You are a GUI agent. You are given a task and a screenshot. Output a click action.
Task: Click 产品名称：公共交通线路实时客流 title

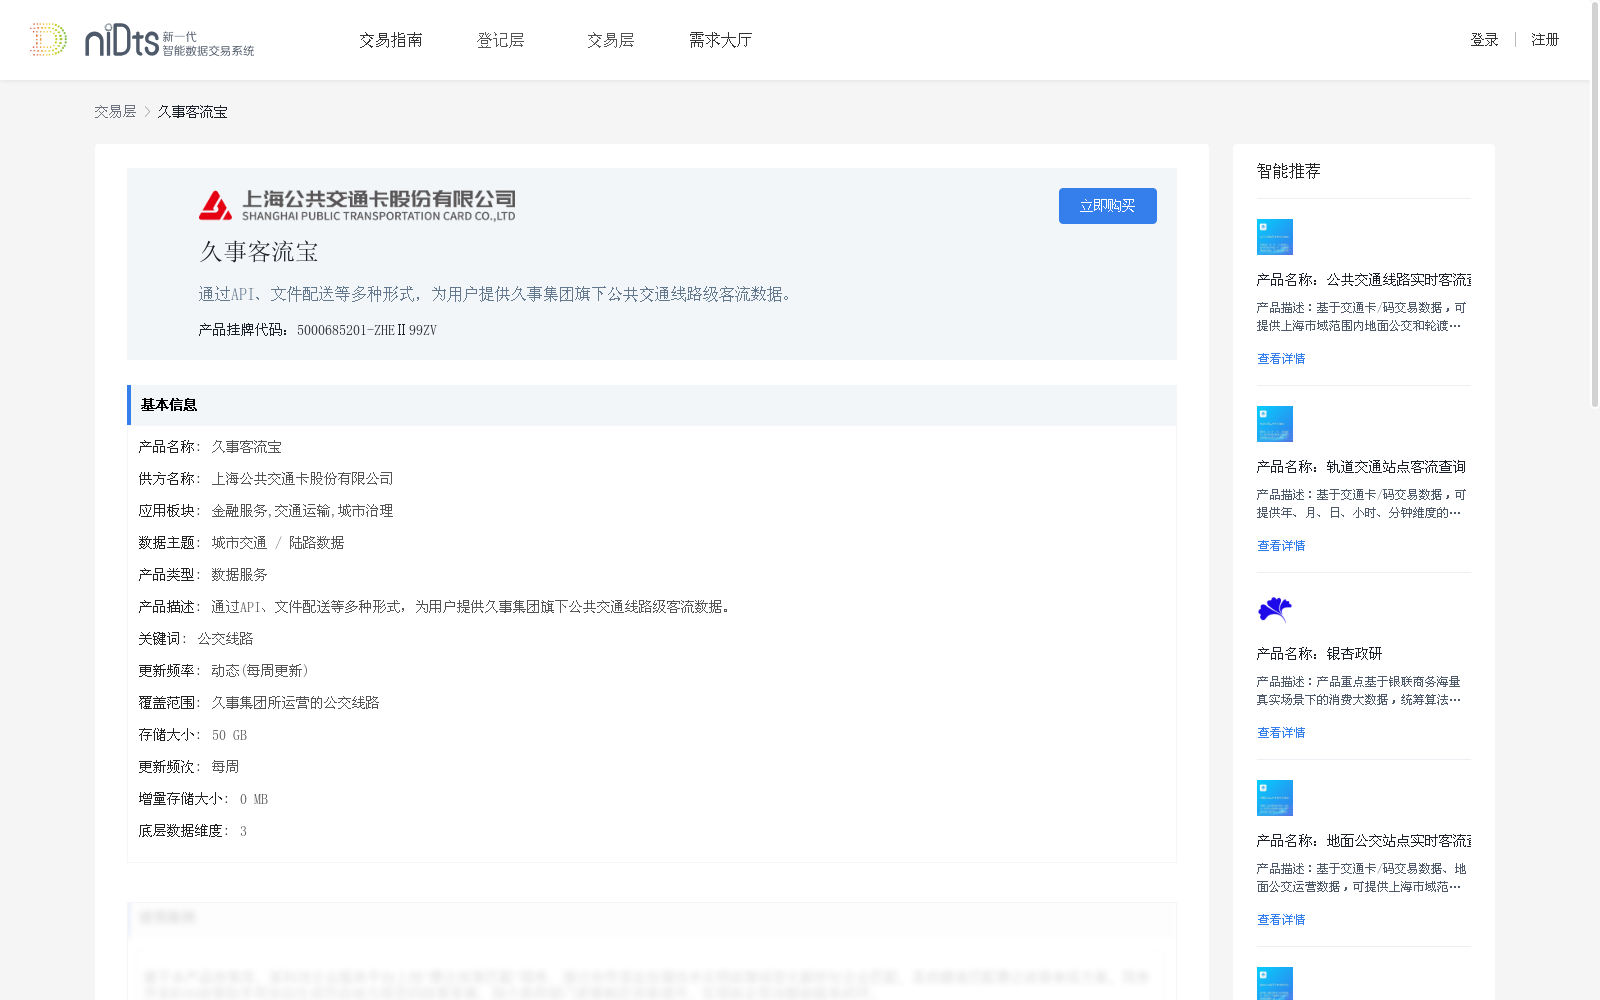(x=1364, y=280)
